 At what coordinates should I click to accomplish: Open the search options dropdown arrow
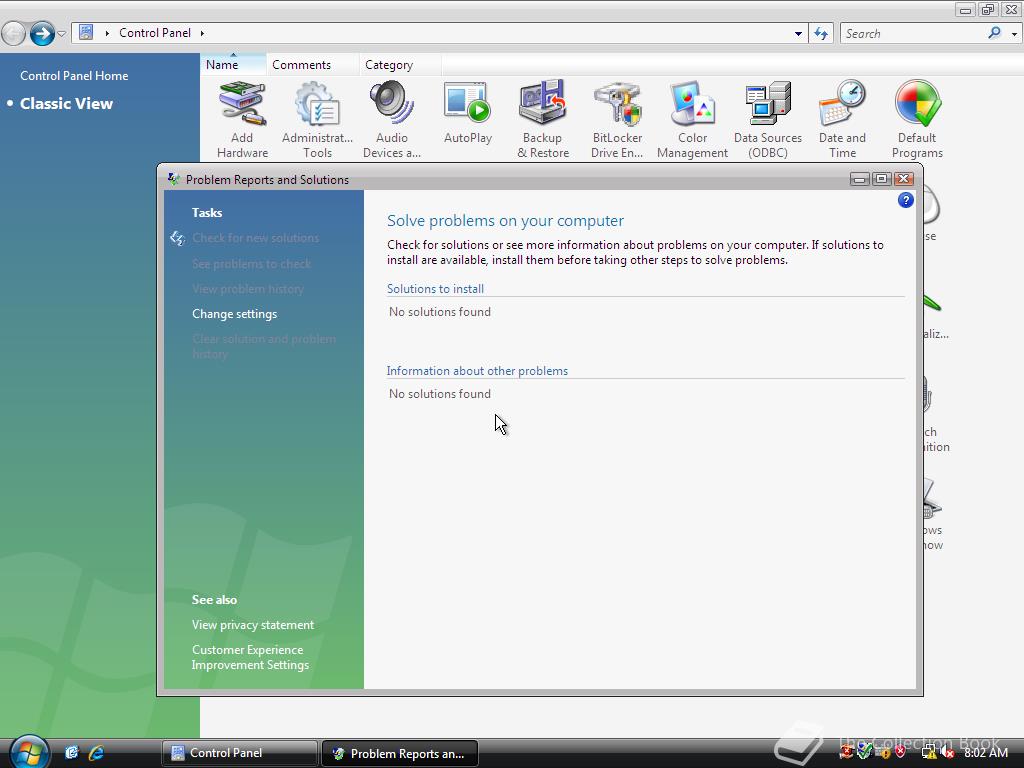(x=1014, y=33)
